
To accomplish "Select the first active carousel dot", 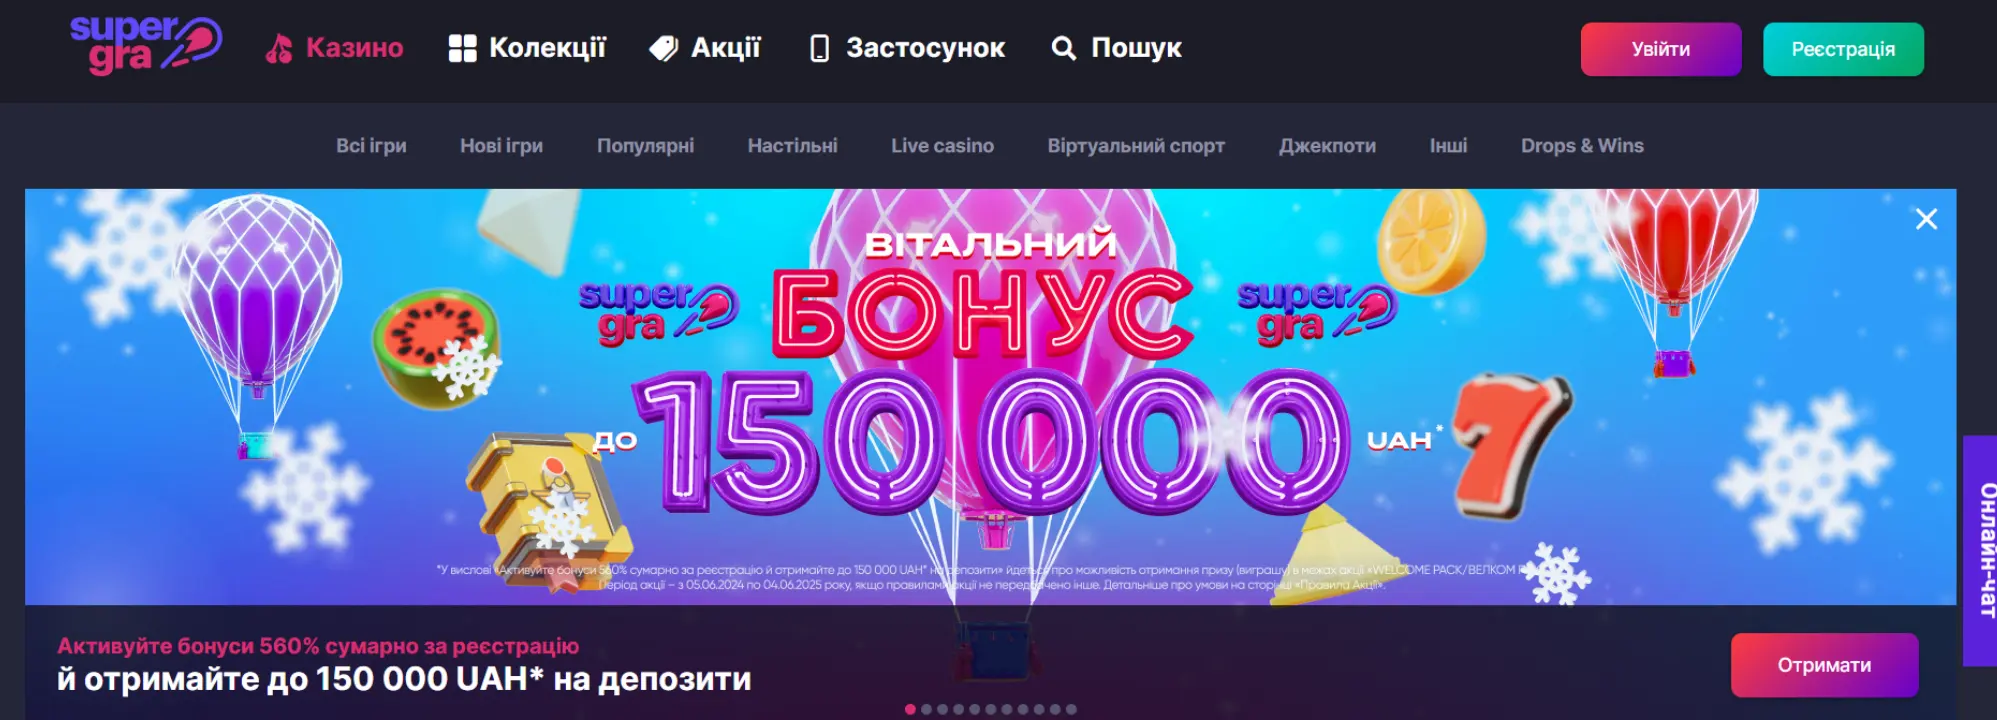I will coord(910,709).
